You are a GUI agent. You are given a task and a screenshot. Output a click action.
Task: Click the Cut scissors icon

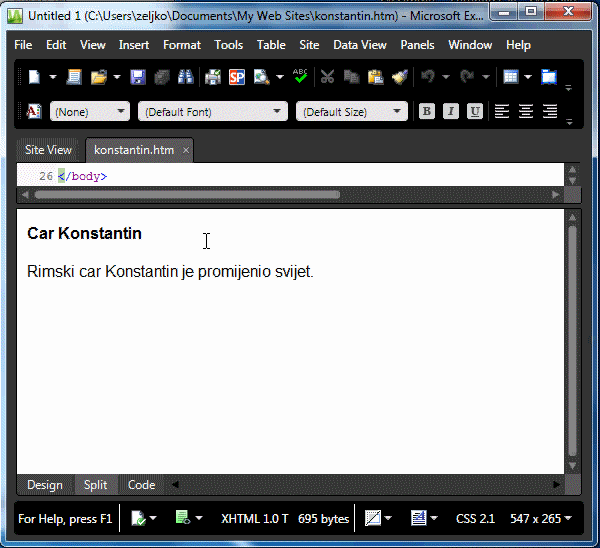(x=327, y=77)
